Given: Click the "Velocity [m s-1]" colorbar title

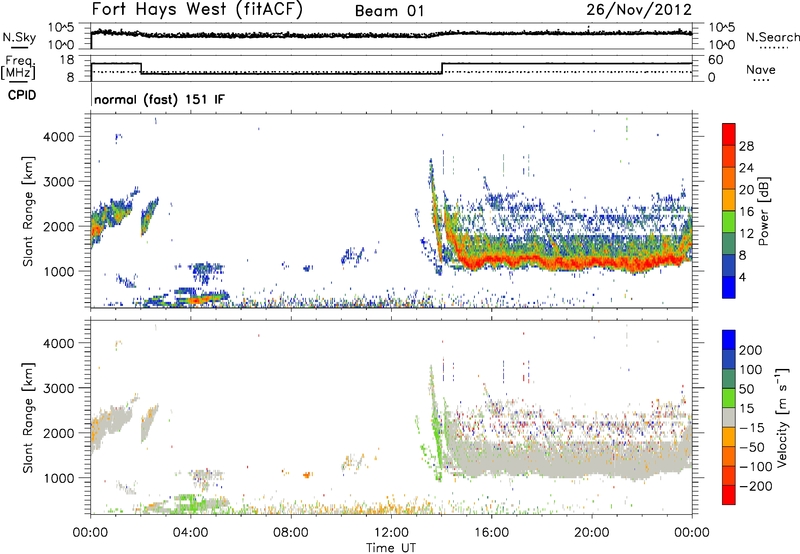Looking at the screenshot, I should (782, 417).
